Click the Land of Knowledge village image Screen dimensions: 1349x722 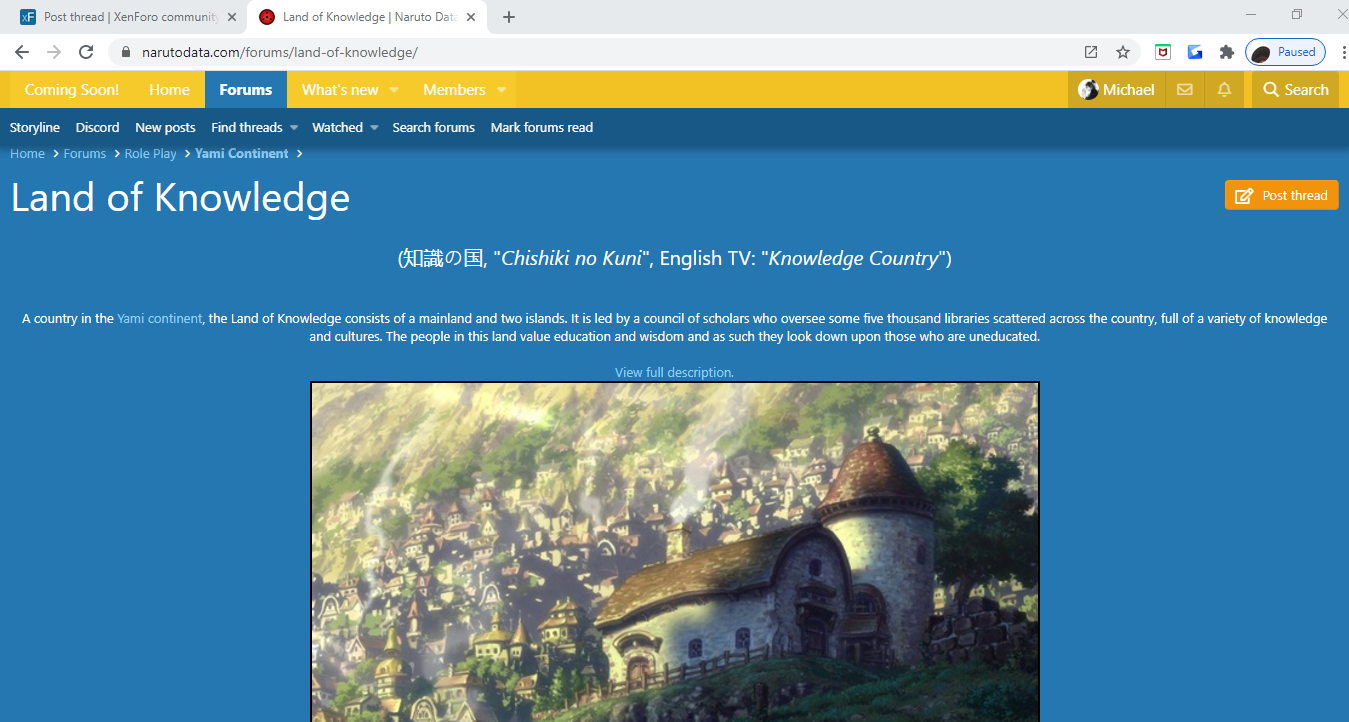coord(675,552)
